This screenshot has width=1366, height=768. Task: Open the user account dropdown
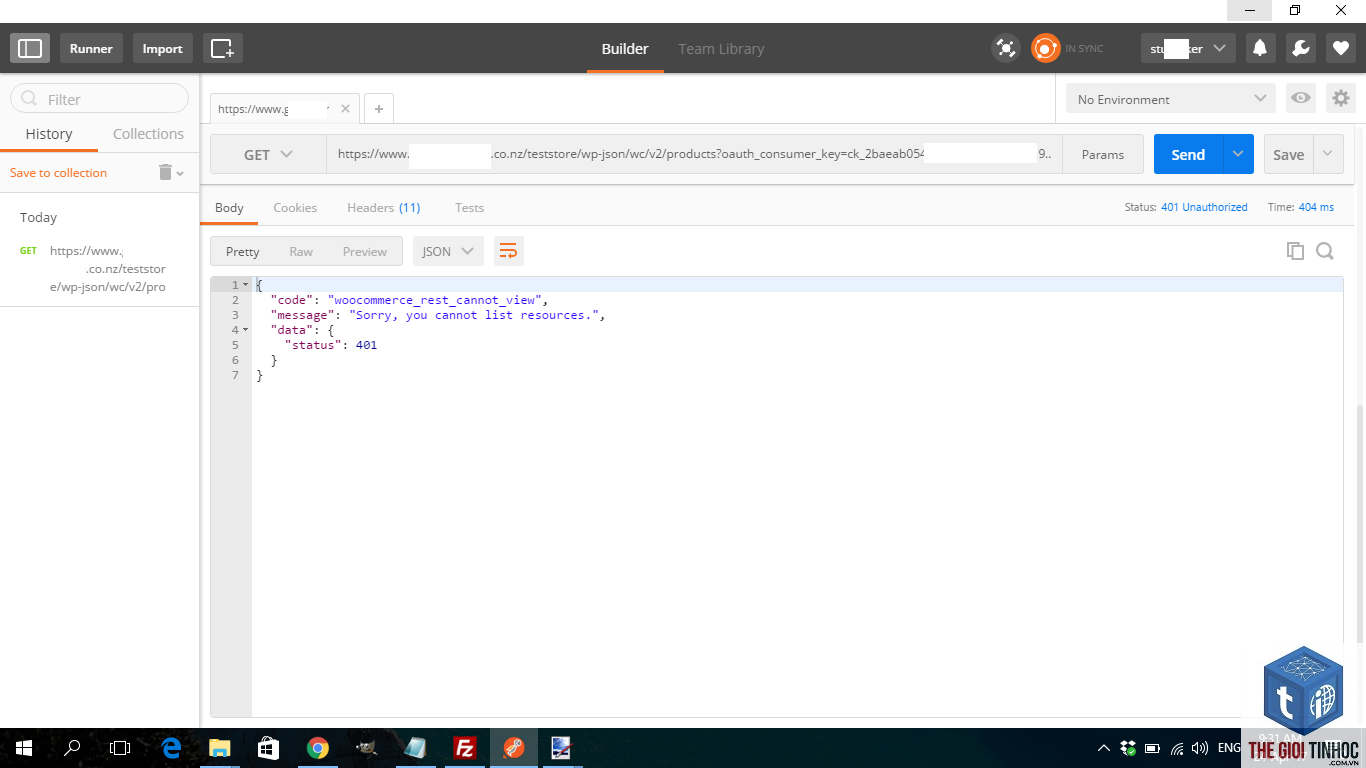point(1188,48)
